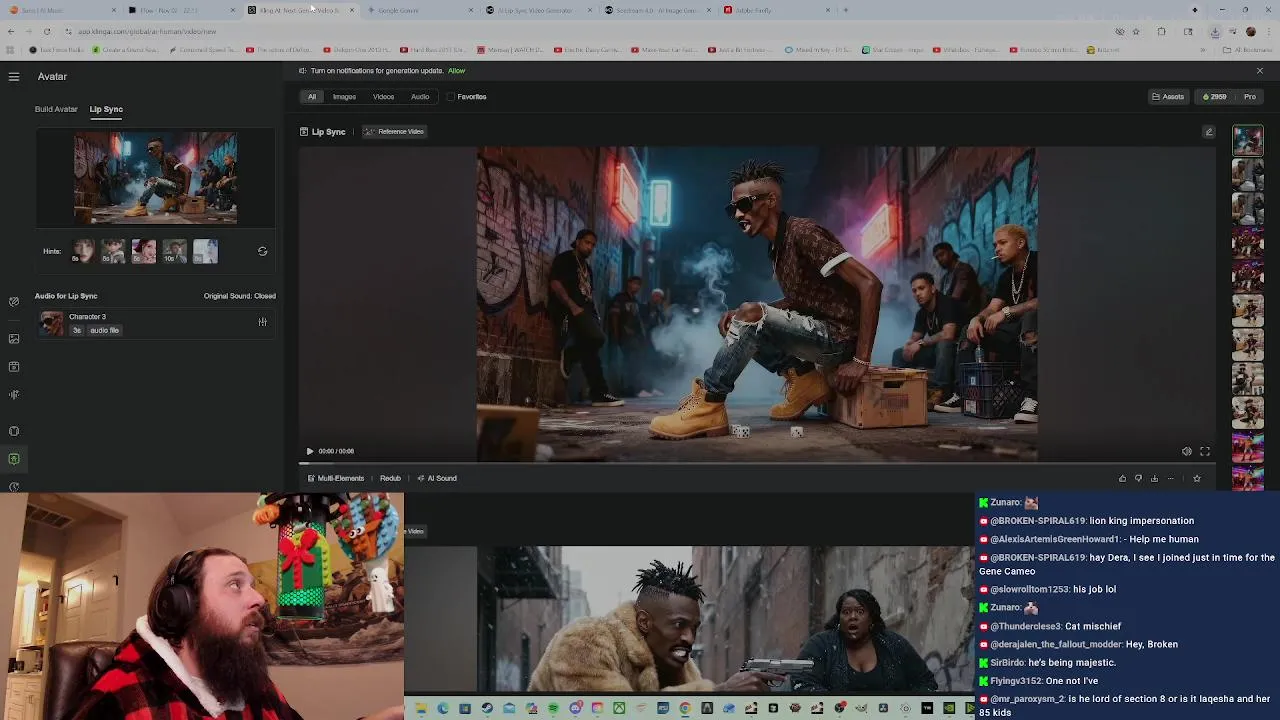1280x720 pixels.
Task: Open the top sidebar icon above image generation
Action: tap(14, 302)
